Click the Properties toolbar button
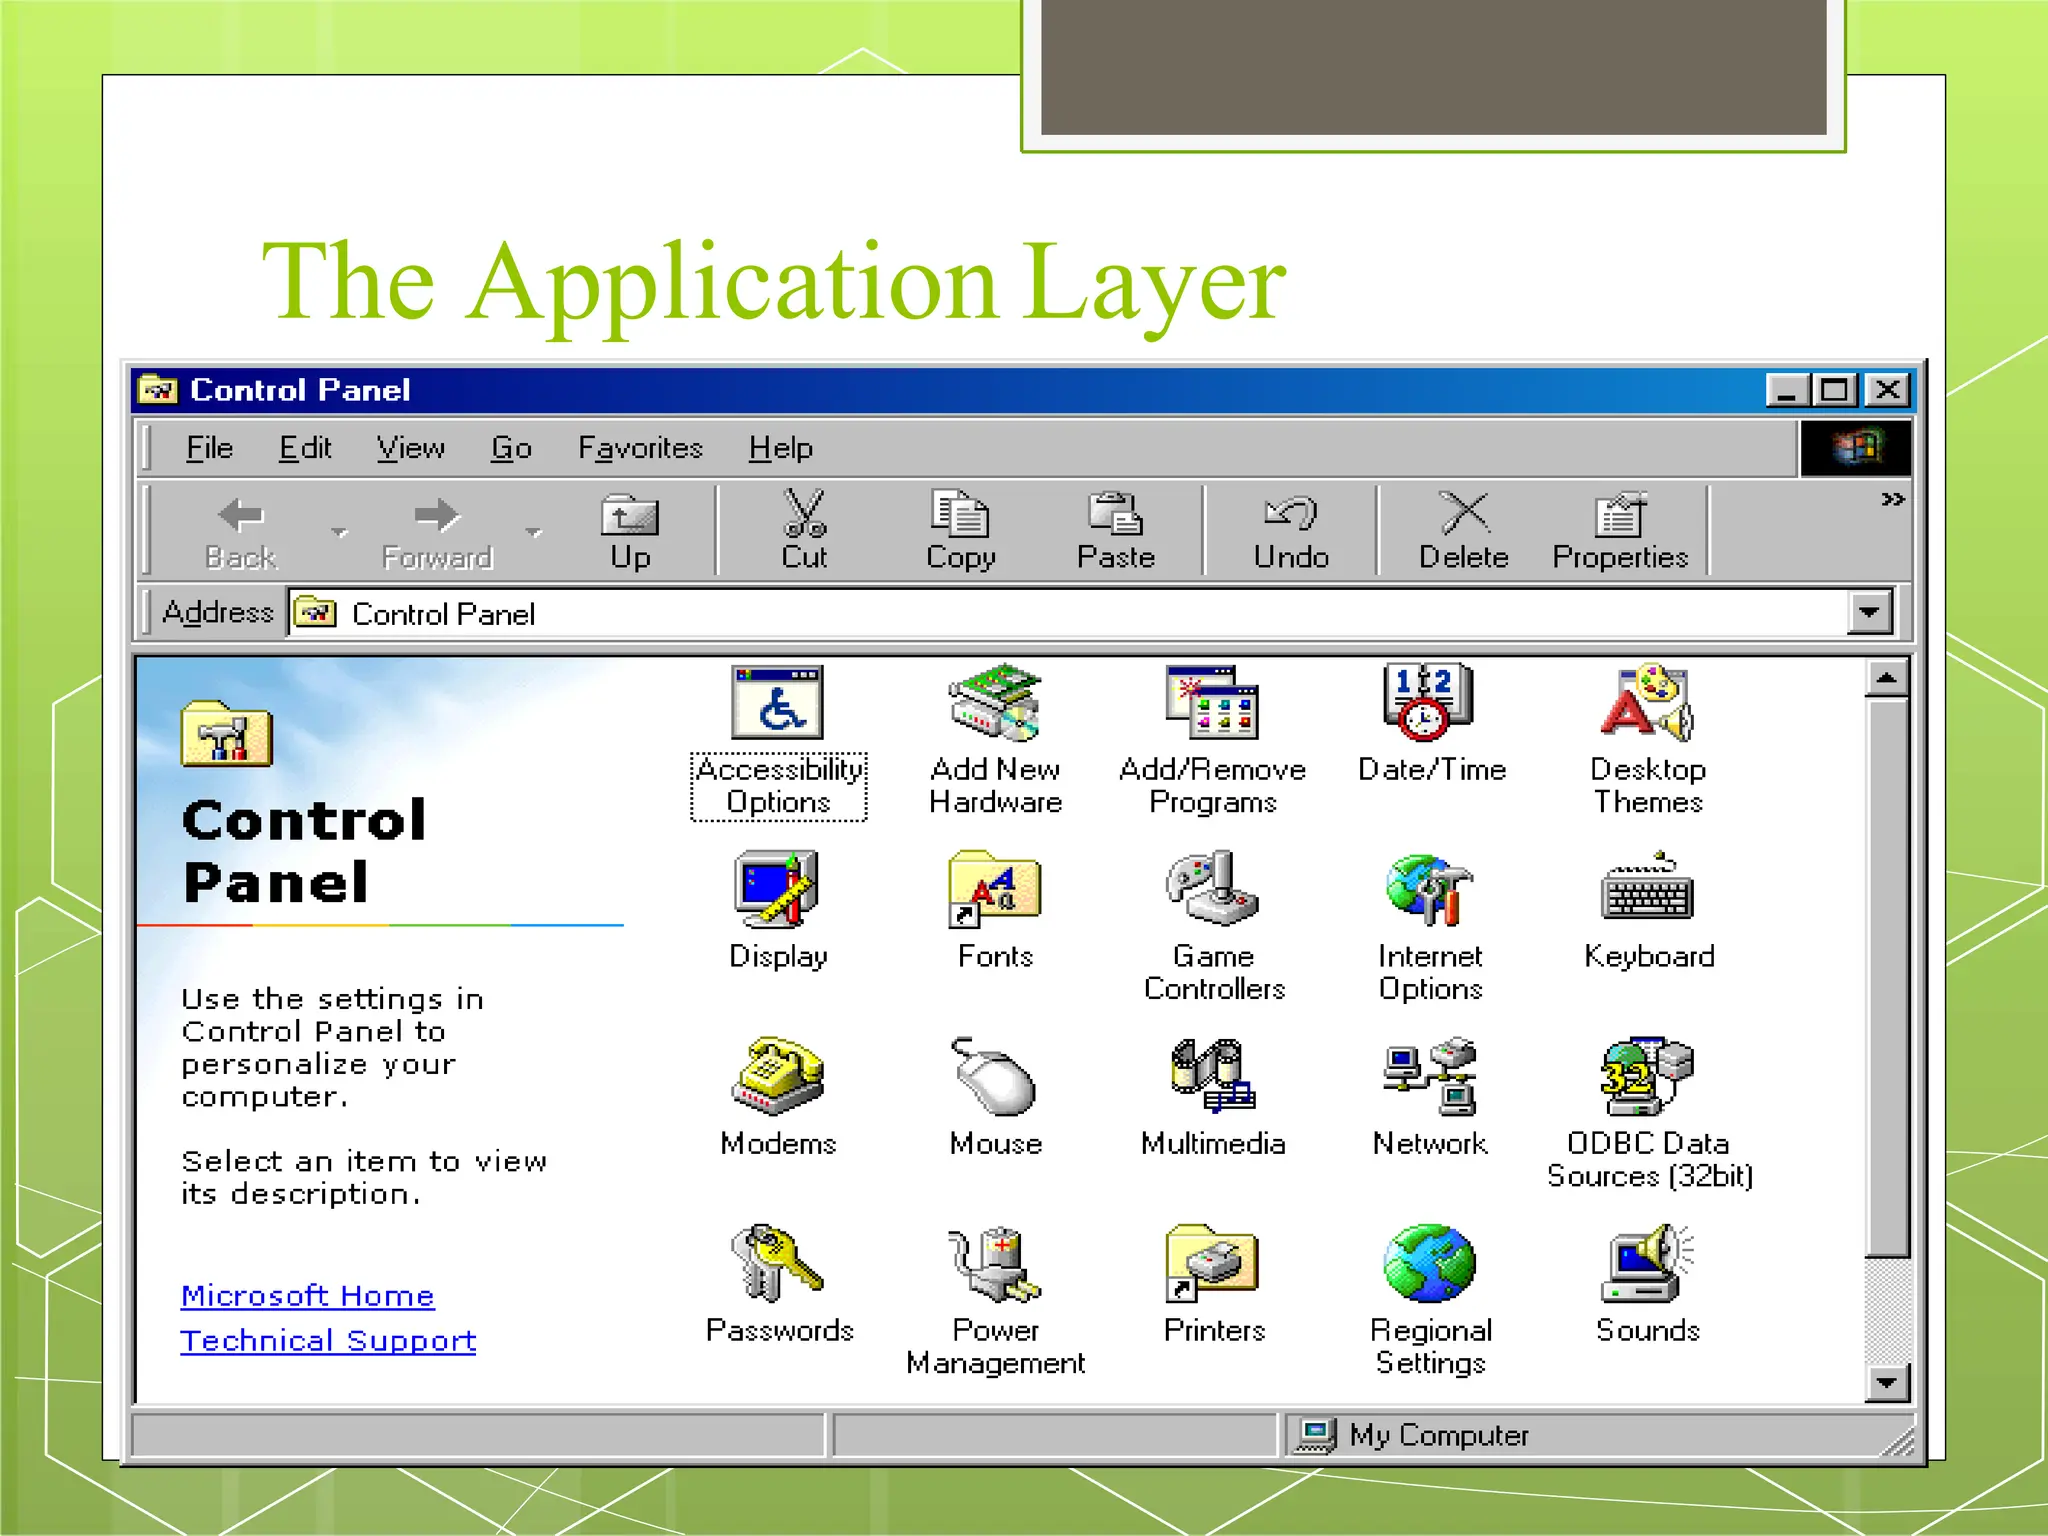This screenshot has width=2048, height=1536. (1620, 532)
